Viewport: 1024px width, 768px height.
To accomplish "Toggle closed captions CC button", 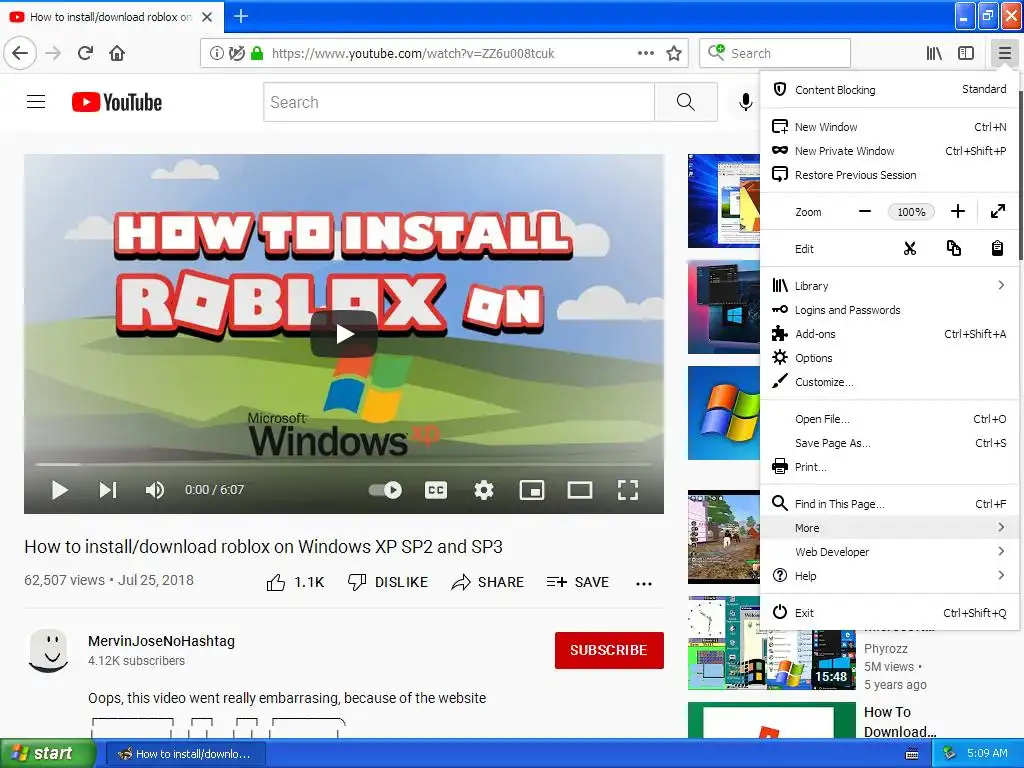I will (436, 490).
